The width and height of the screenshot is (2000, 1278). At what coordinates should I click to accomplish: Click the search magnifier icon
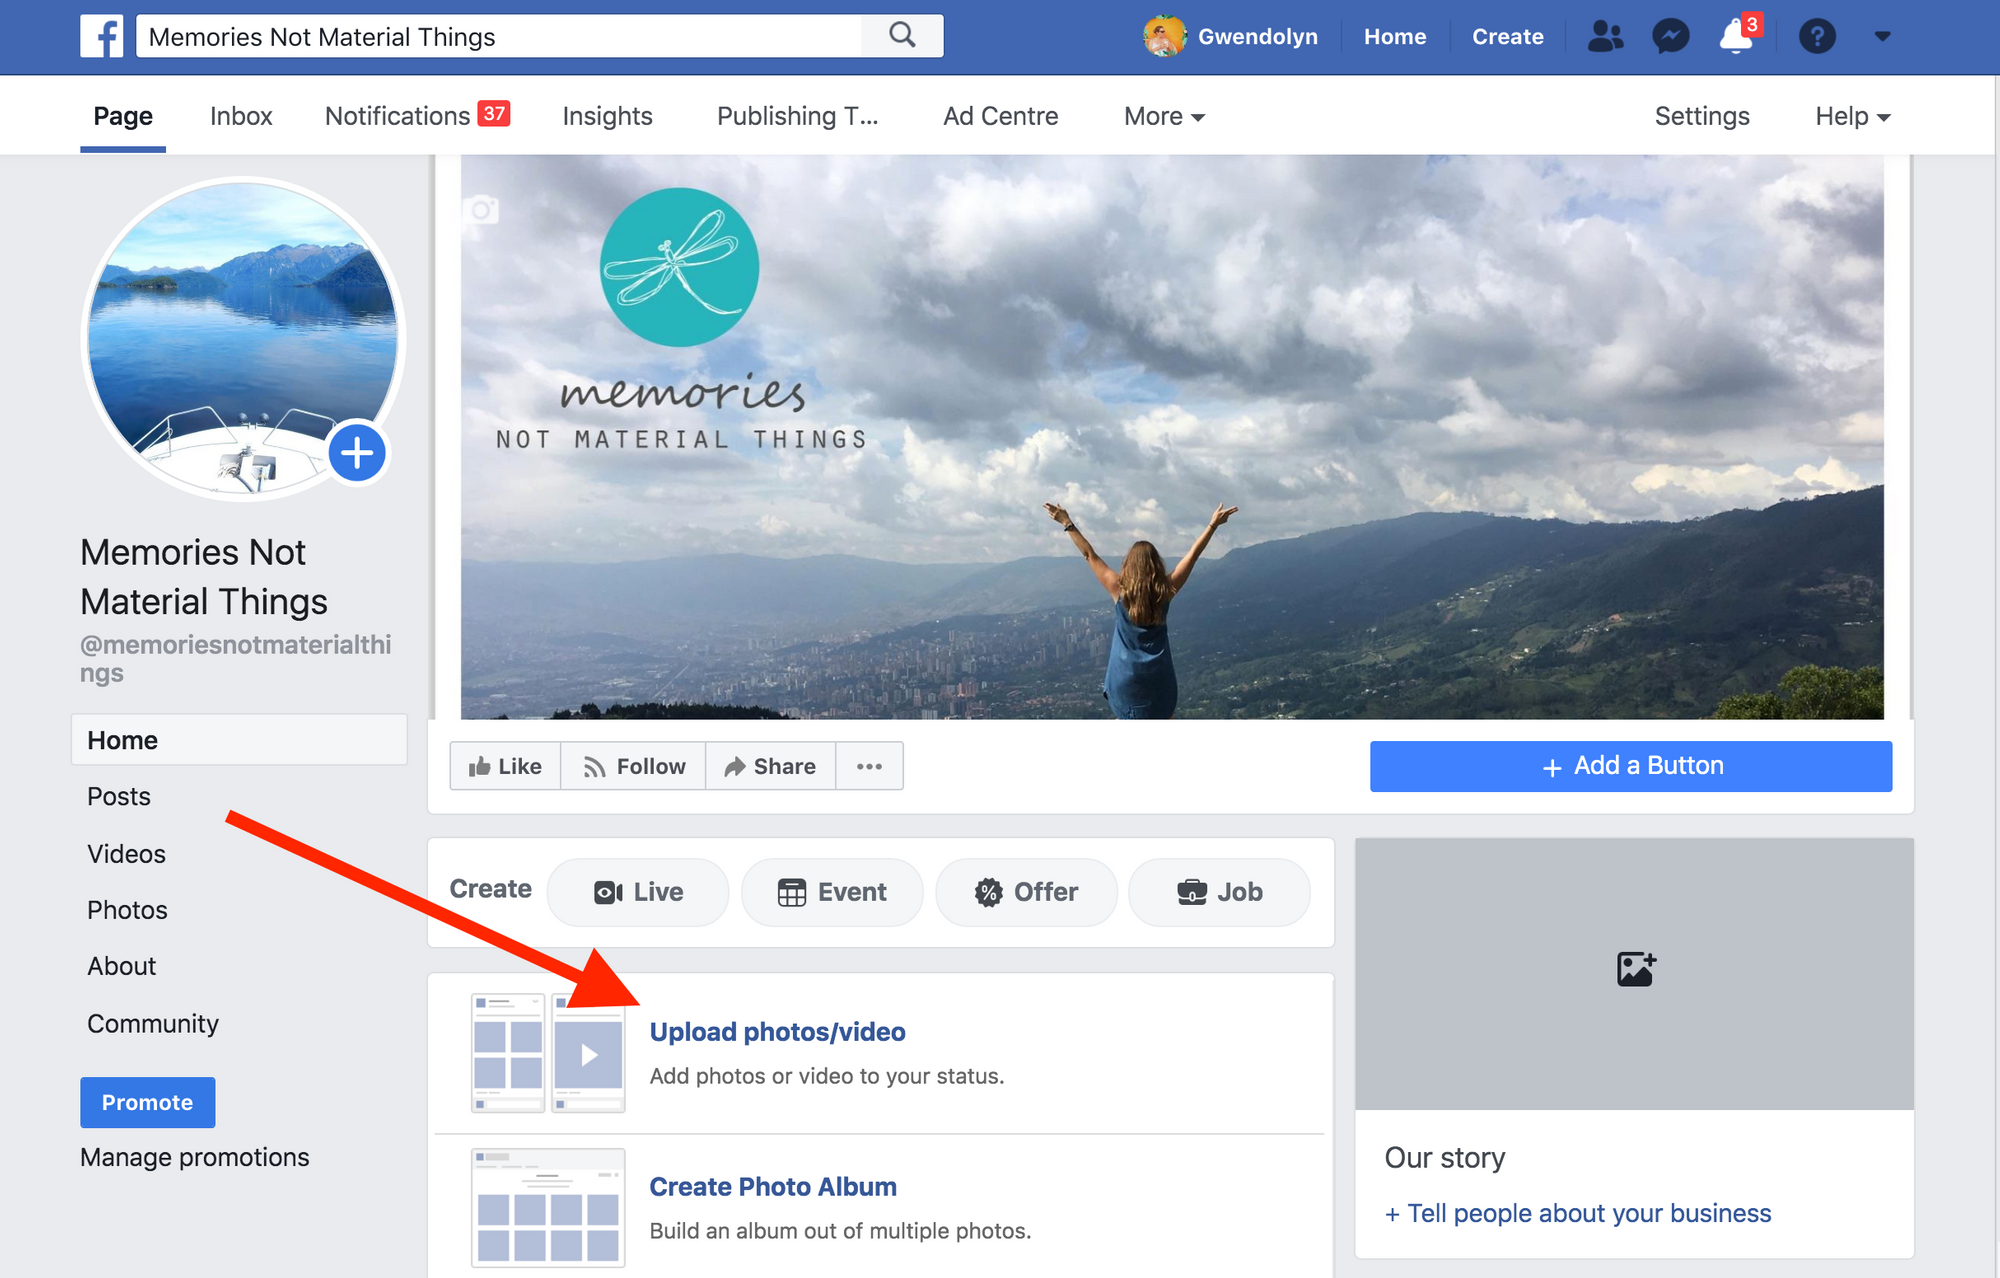click(x=902, y=36)
